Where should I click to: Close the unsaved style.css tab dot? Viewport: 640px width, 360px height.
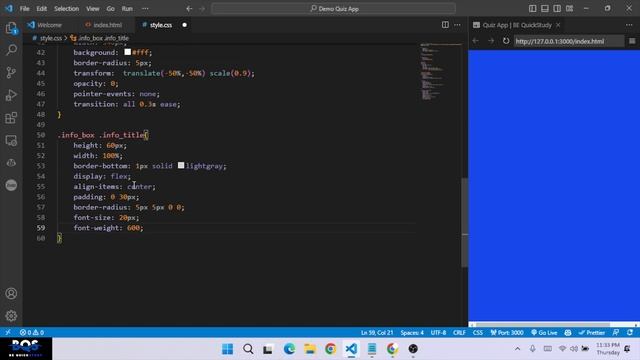(x=184, y=25)
